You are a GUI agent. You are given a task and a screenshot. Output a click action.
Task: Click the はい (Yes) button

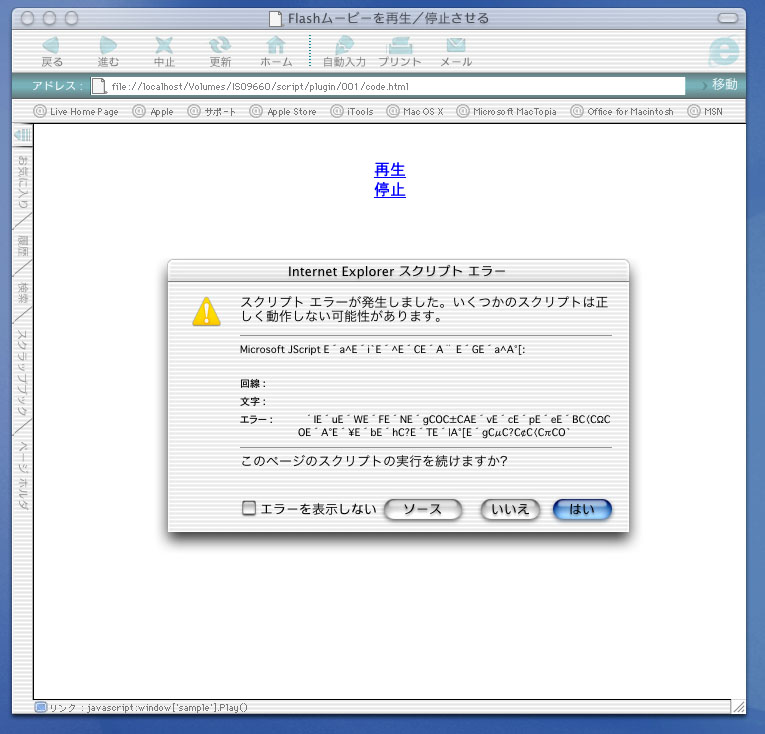(582, 510)
